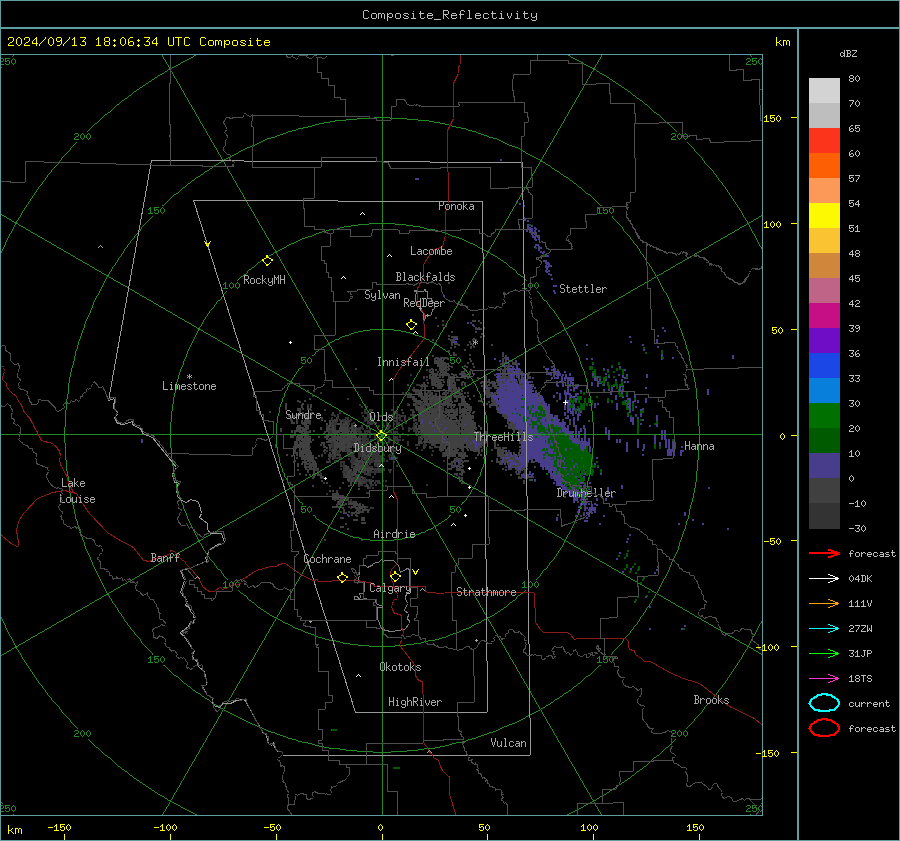Image resolution: width=900 pixels, height=841 pixels.
Task: Click the Innisfail town label
Action: 403,362
